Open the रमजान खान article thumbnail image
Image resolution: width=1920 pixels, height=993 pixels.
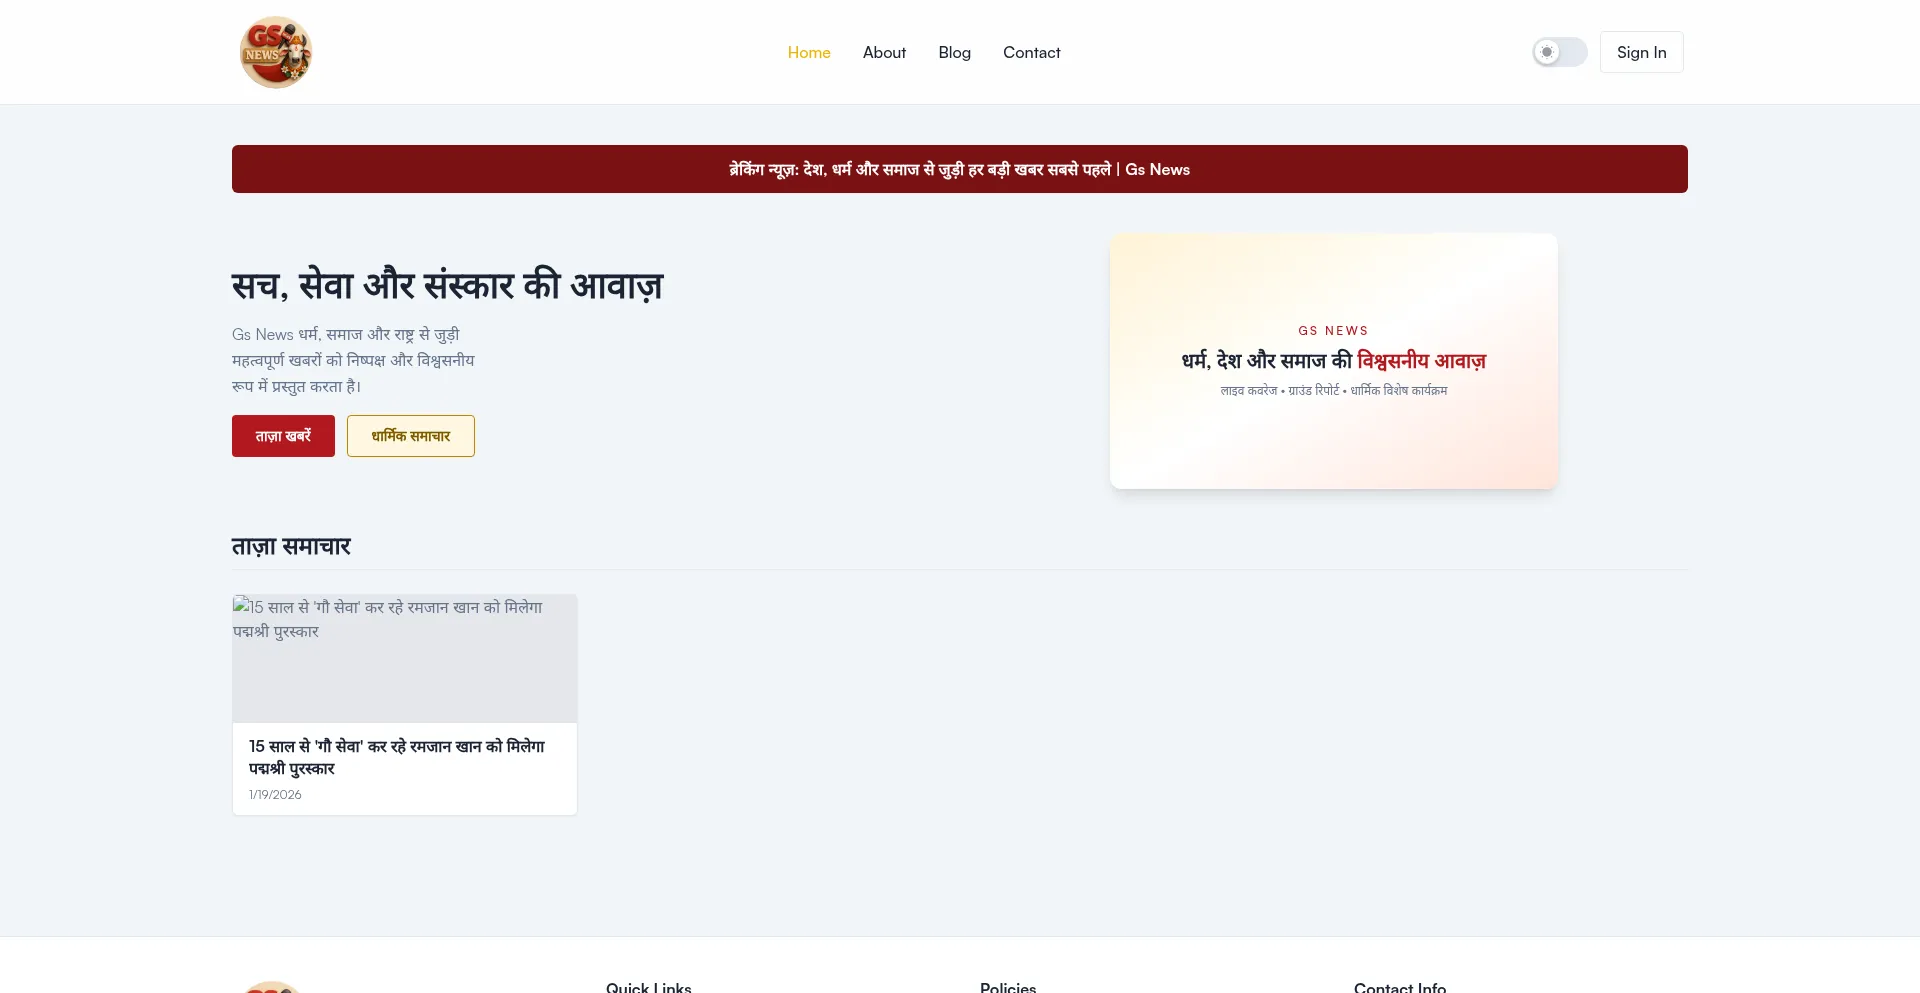click(x=405, y=659)
